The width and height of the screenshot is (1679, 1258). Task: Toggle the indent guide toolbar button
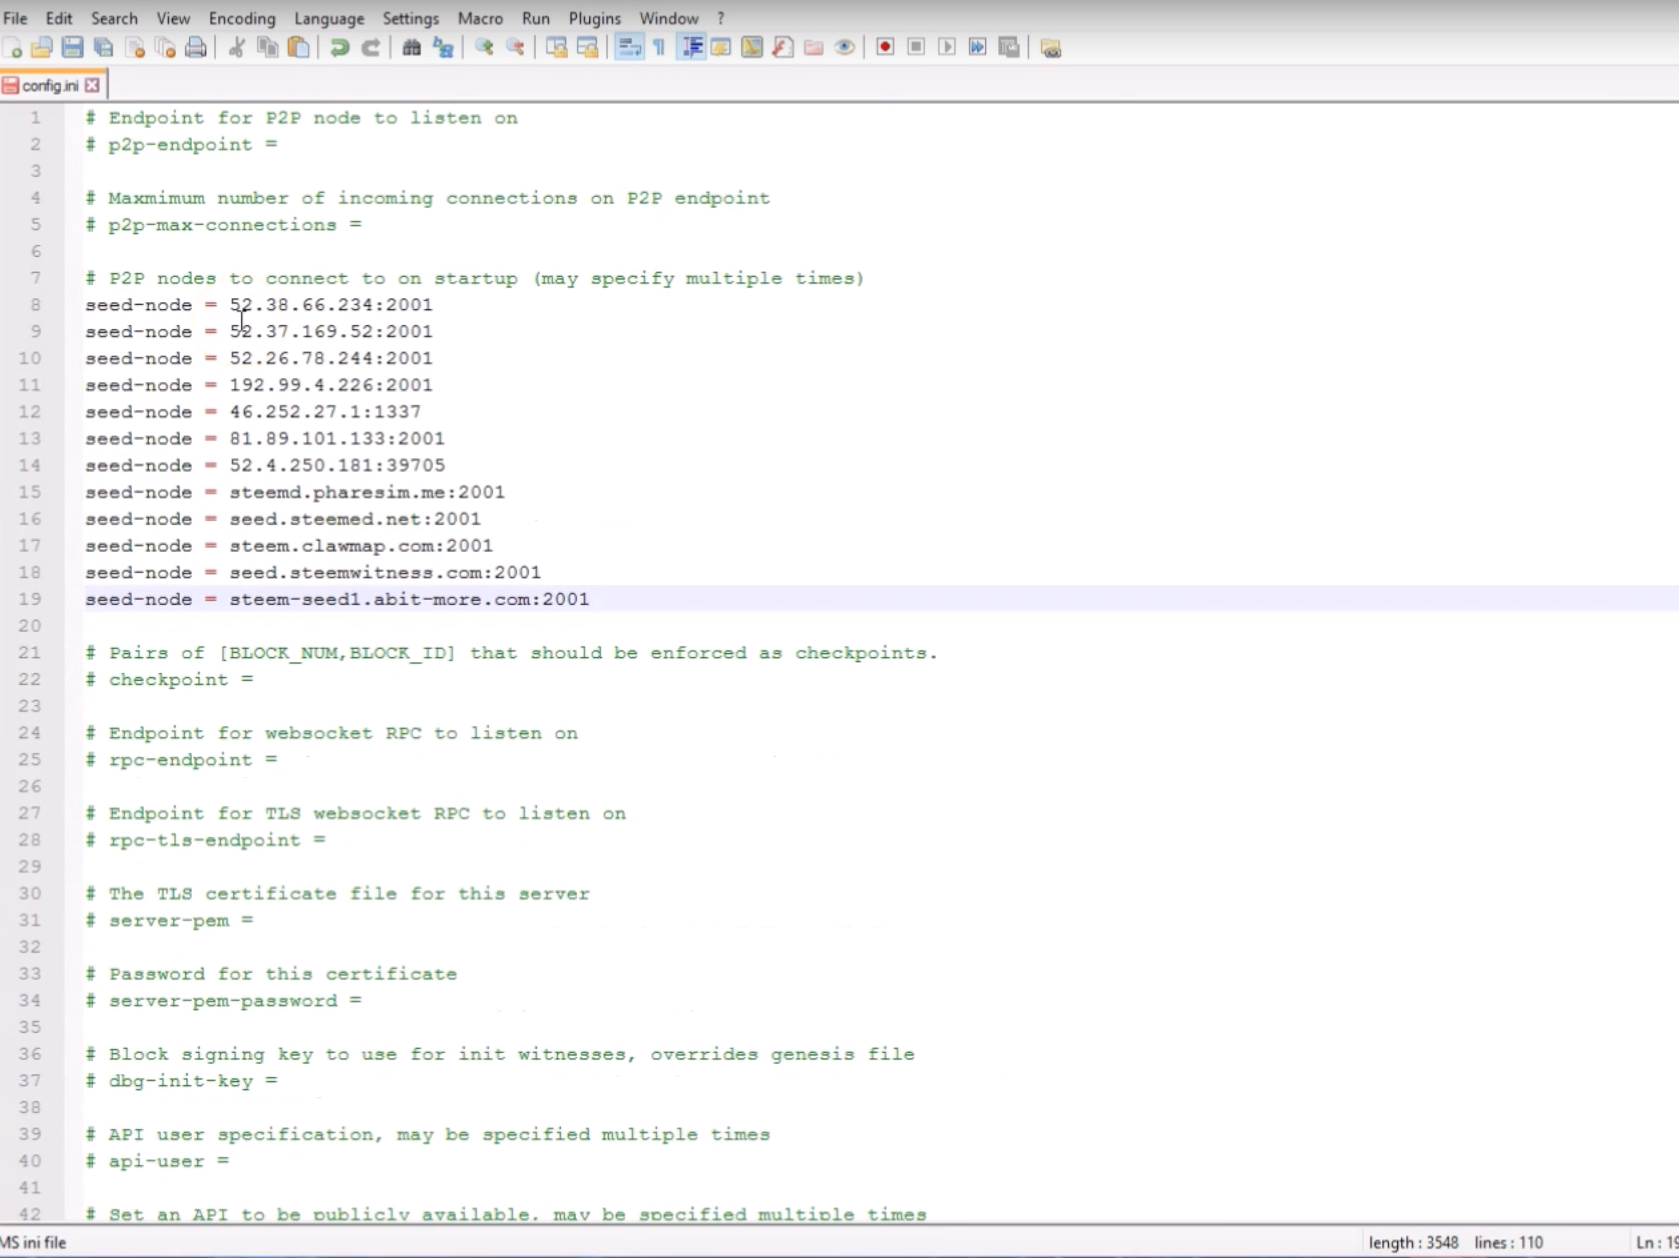[x=691, y=47]
